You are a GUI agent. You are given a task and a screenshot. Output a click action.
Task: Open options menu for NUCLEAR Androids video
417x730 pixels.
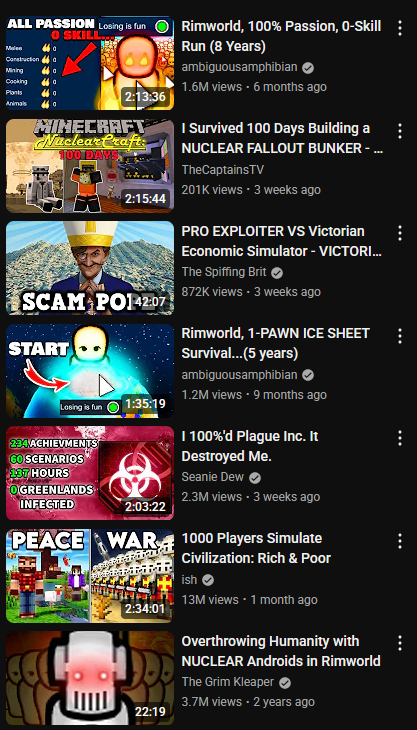400,643
